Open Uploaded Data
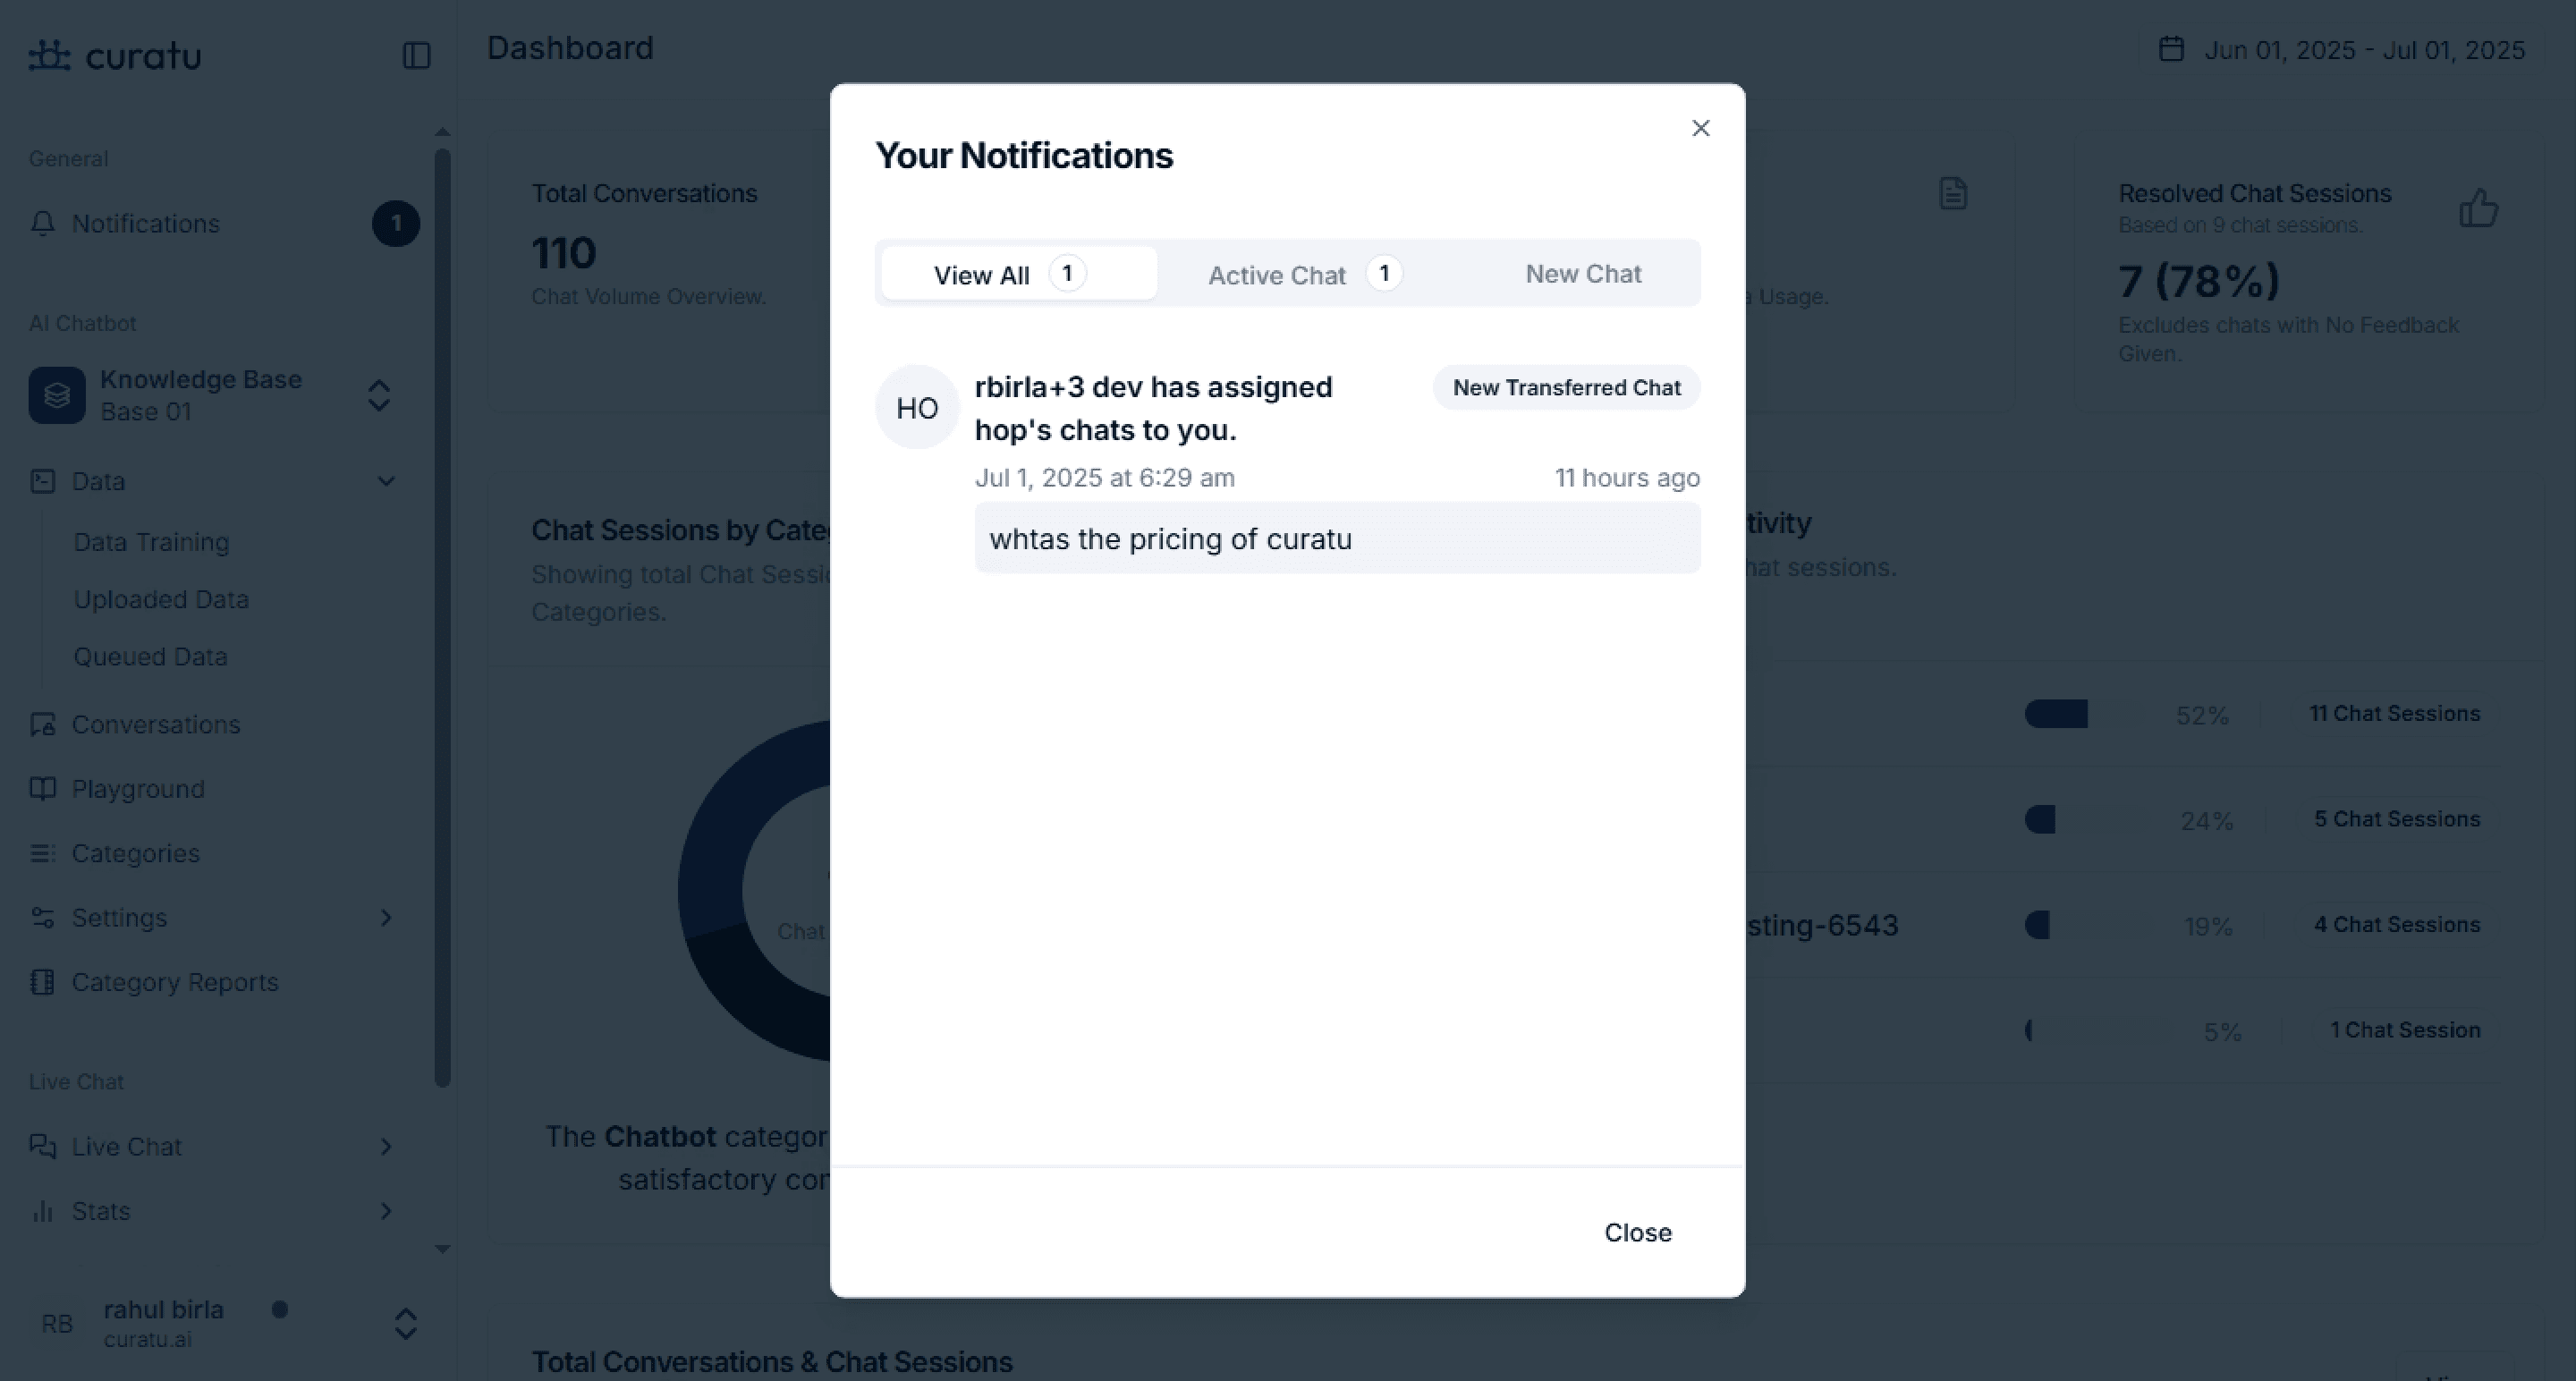This screenshot has height=1381, width=2576. (x=161, y=599)
